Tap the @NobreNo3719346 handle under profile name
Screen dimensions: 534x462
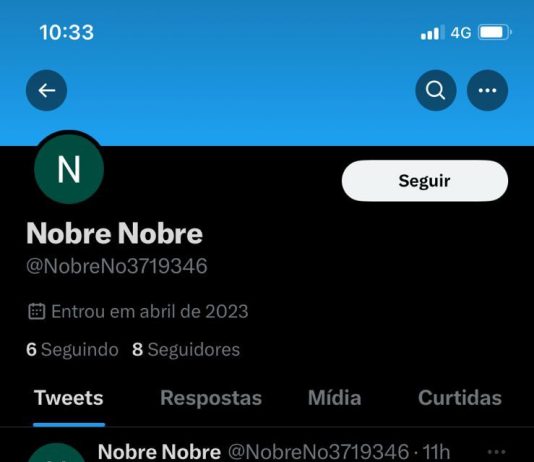pos(117,266)
